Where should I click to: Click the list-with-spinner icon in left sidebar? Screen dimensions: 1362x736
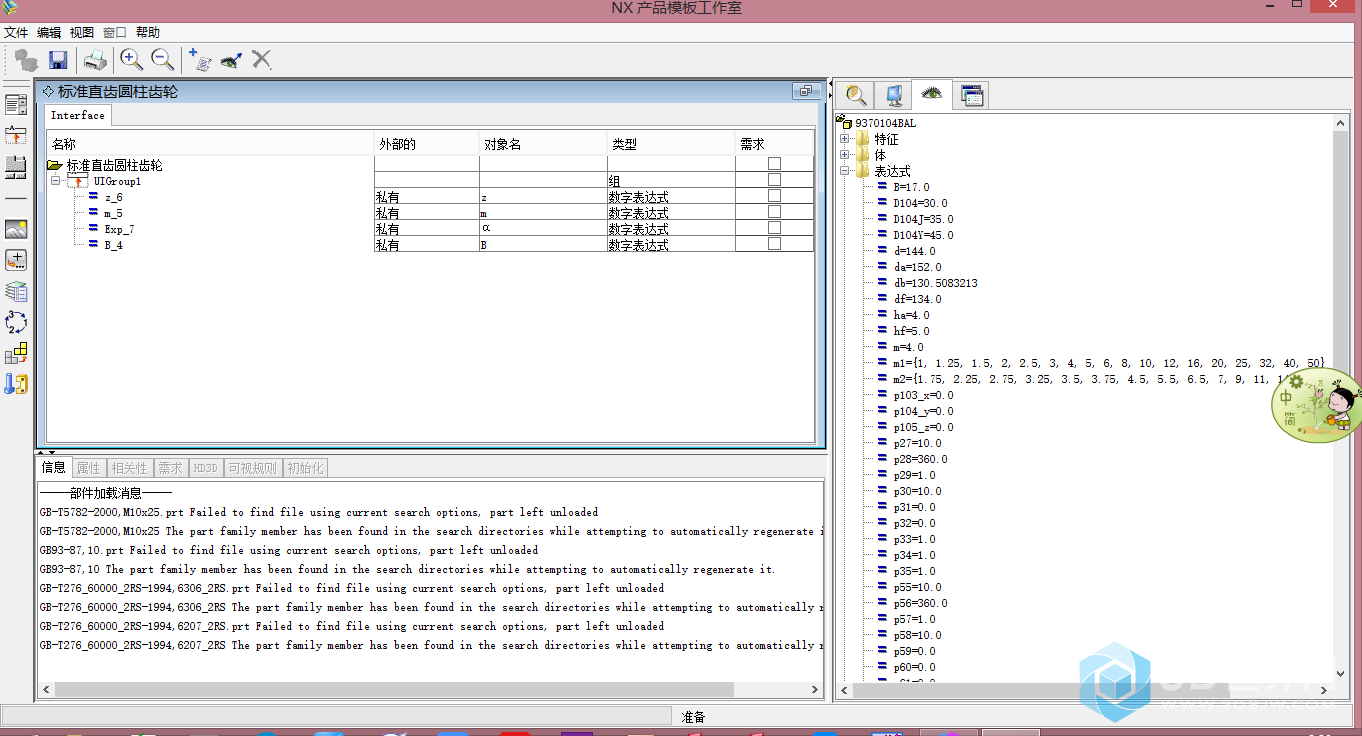point(16,104)
